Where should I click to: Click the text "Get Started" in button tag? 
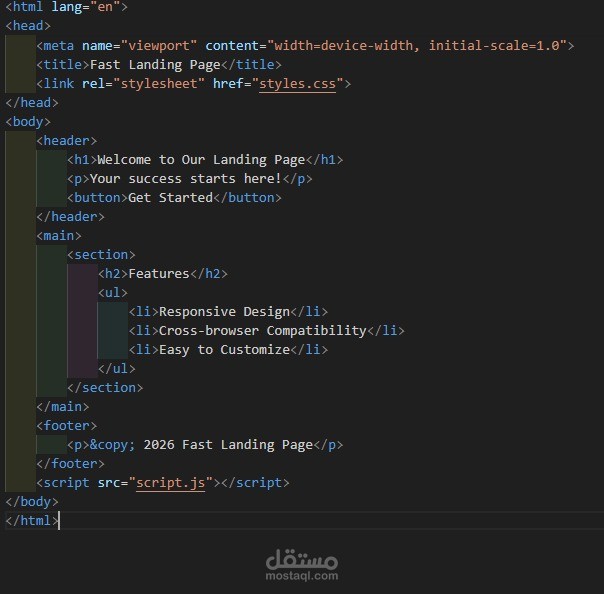pos(170,198)
